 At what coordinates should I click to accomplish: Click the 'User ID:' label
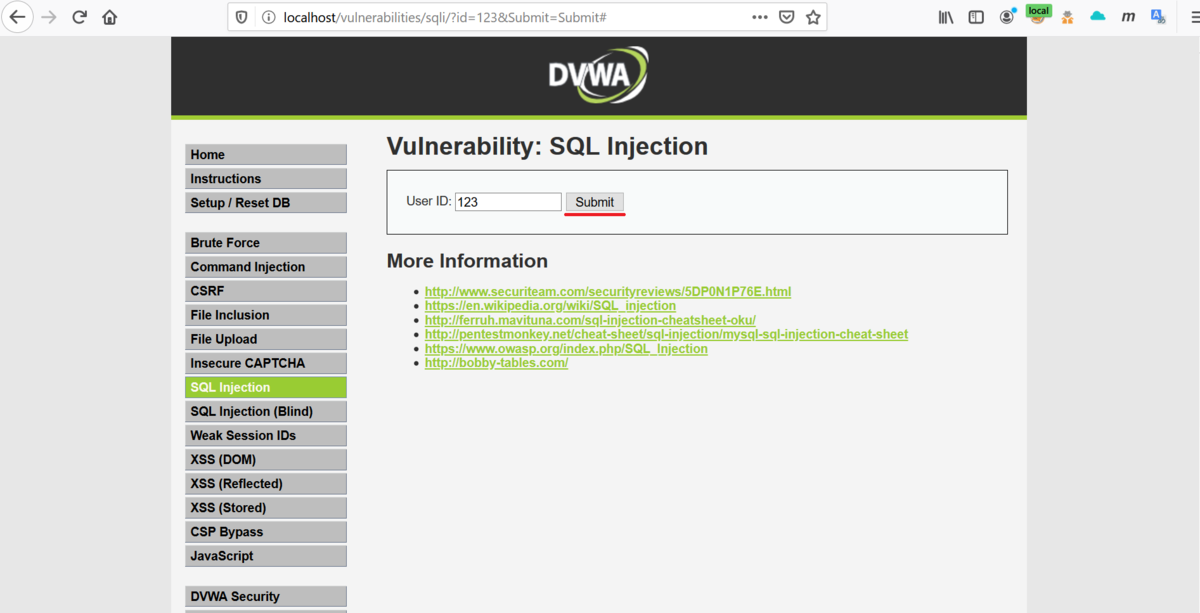click(428, 201)
